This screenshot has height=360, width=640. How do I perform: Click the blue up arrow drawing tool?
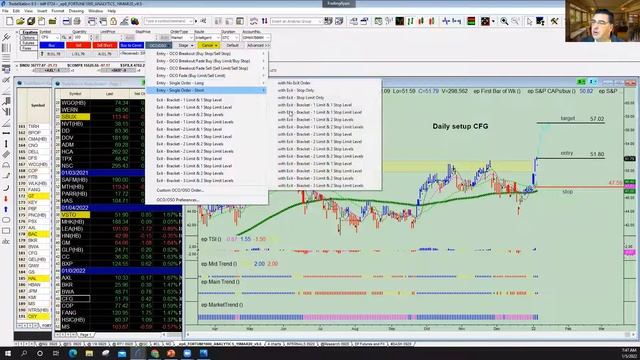tap(6, 209)
